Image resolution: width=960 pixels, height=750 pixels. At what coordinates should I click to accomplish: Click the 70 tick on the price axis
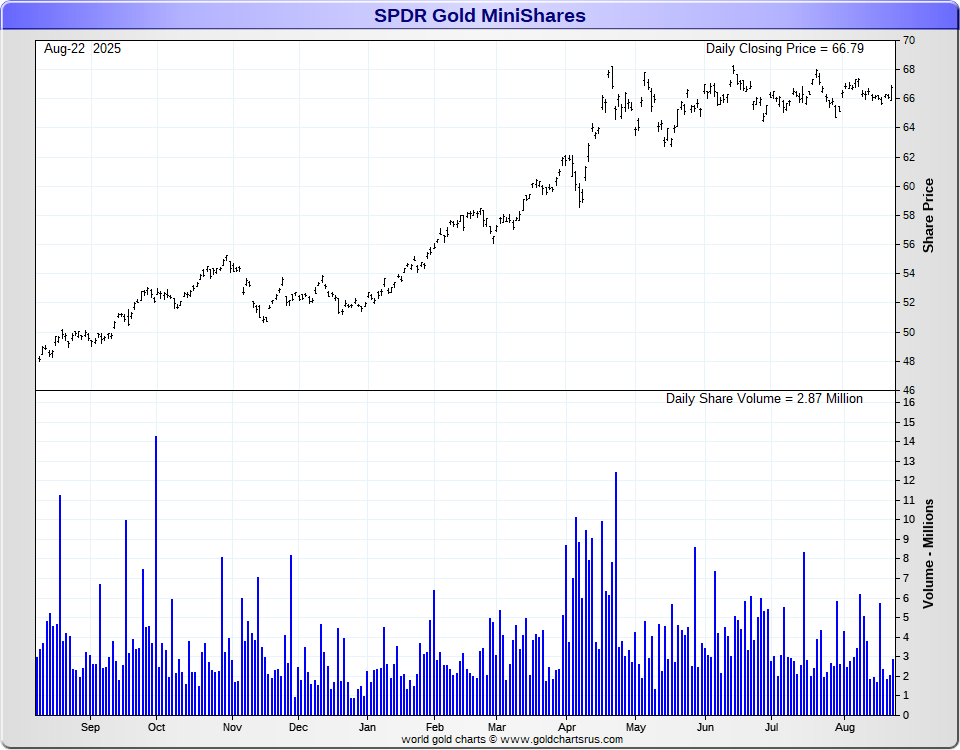(x=909, y=40)
